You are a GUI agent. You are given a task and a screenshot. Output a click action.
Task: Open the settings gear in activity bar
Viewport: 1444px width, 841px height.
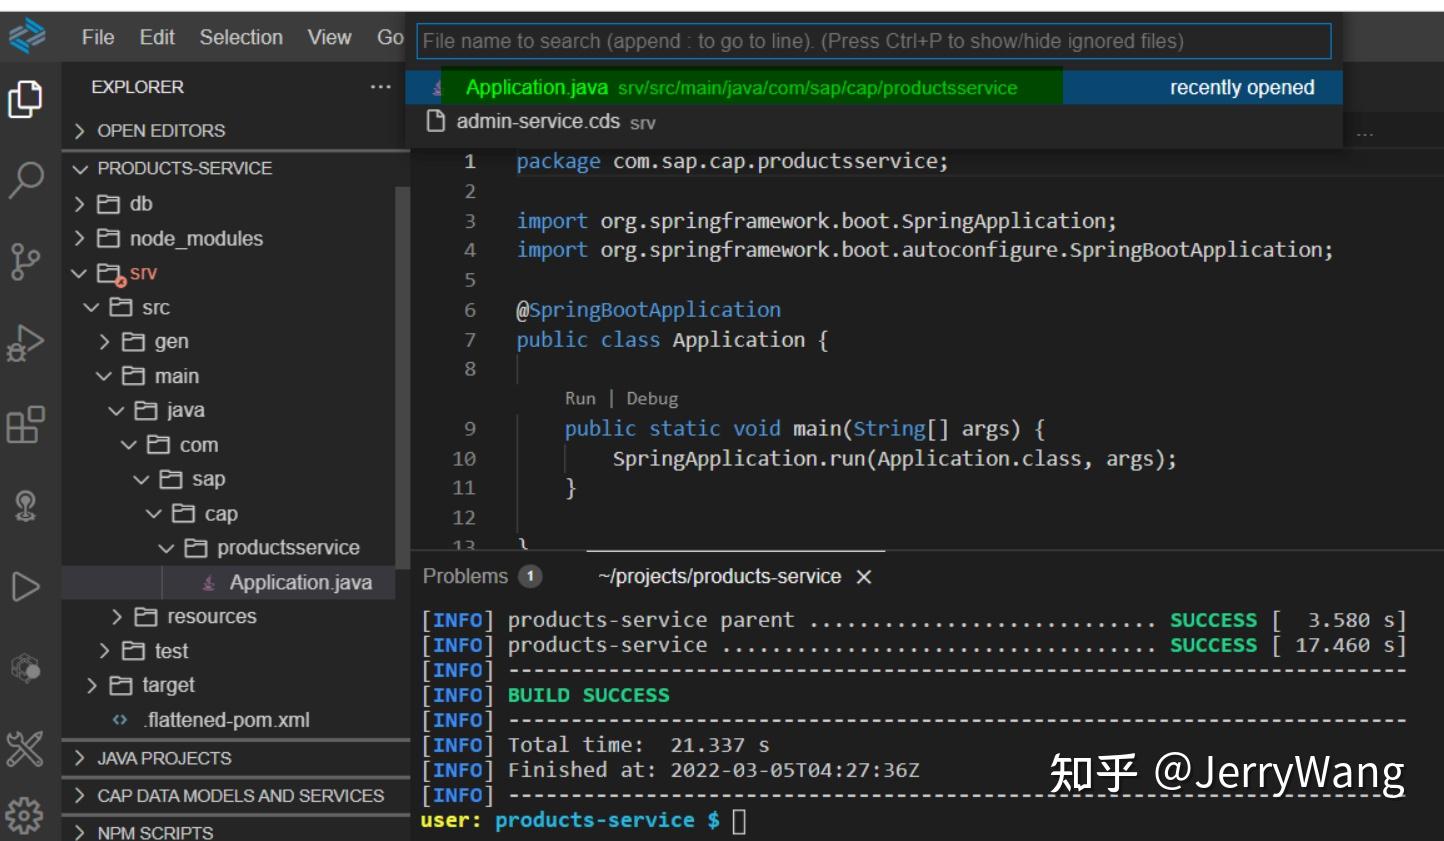click(x=26, y=816)
